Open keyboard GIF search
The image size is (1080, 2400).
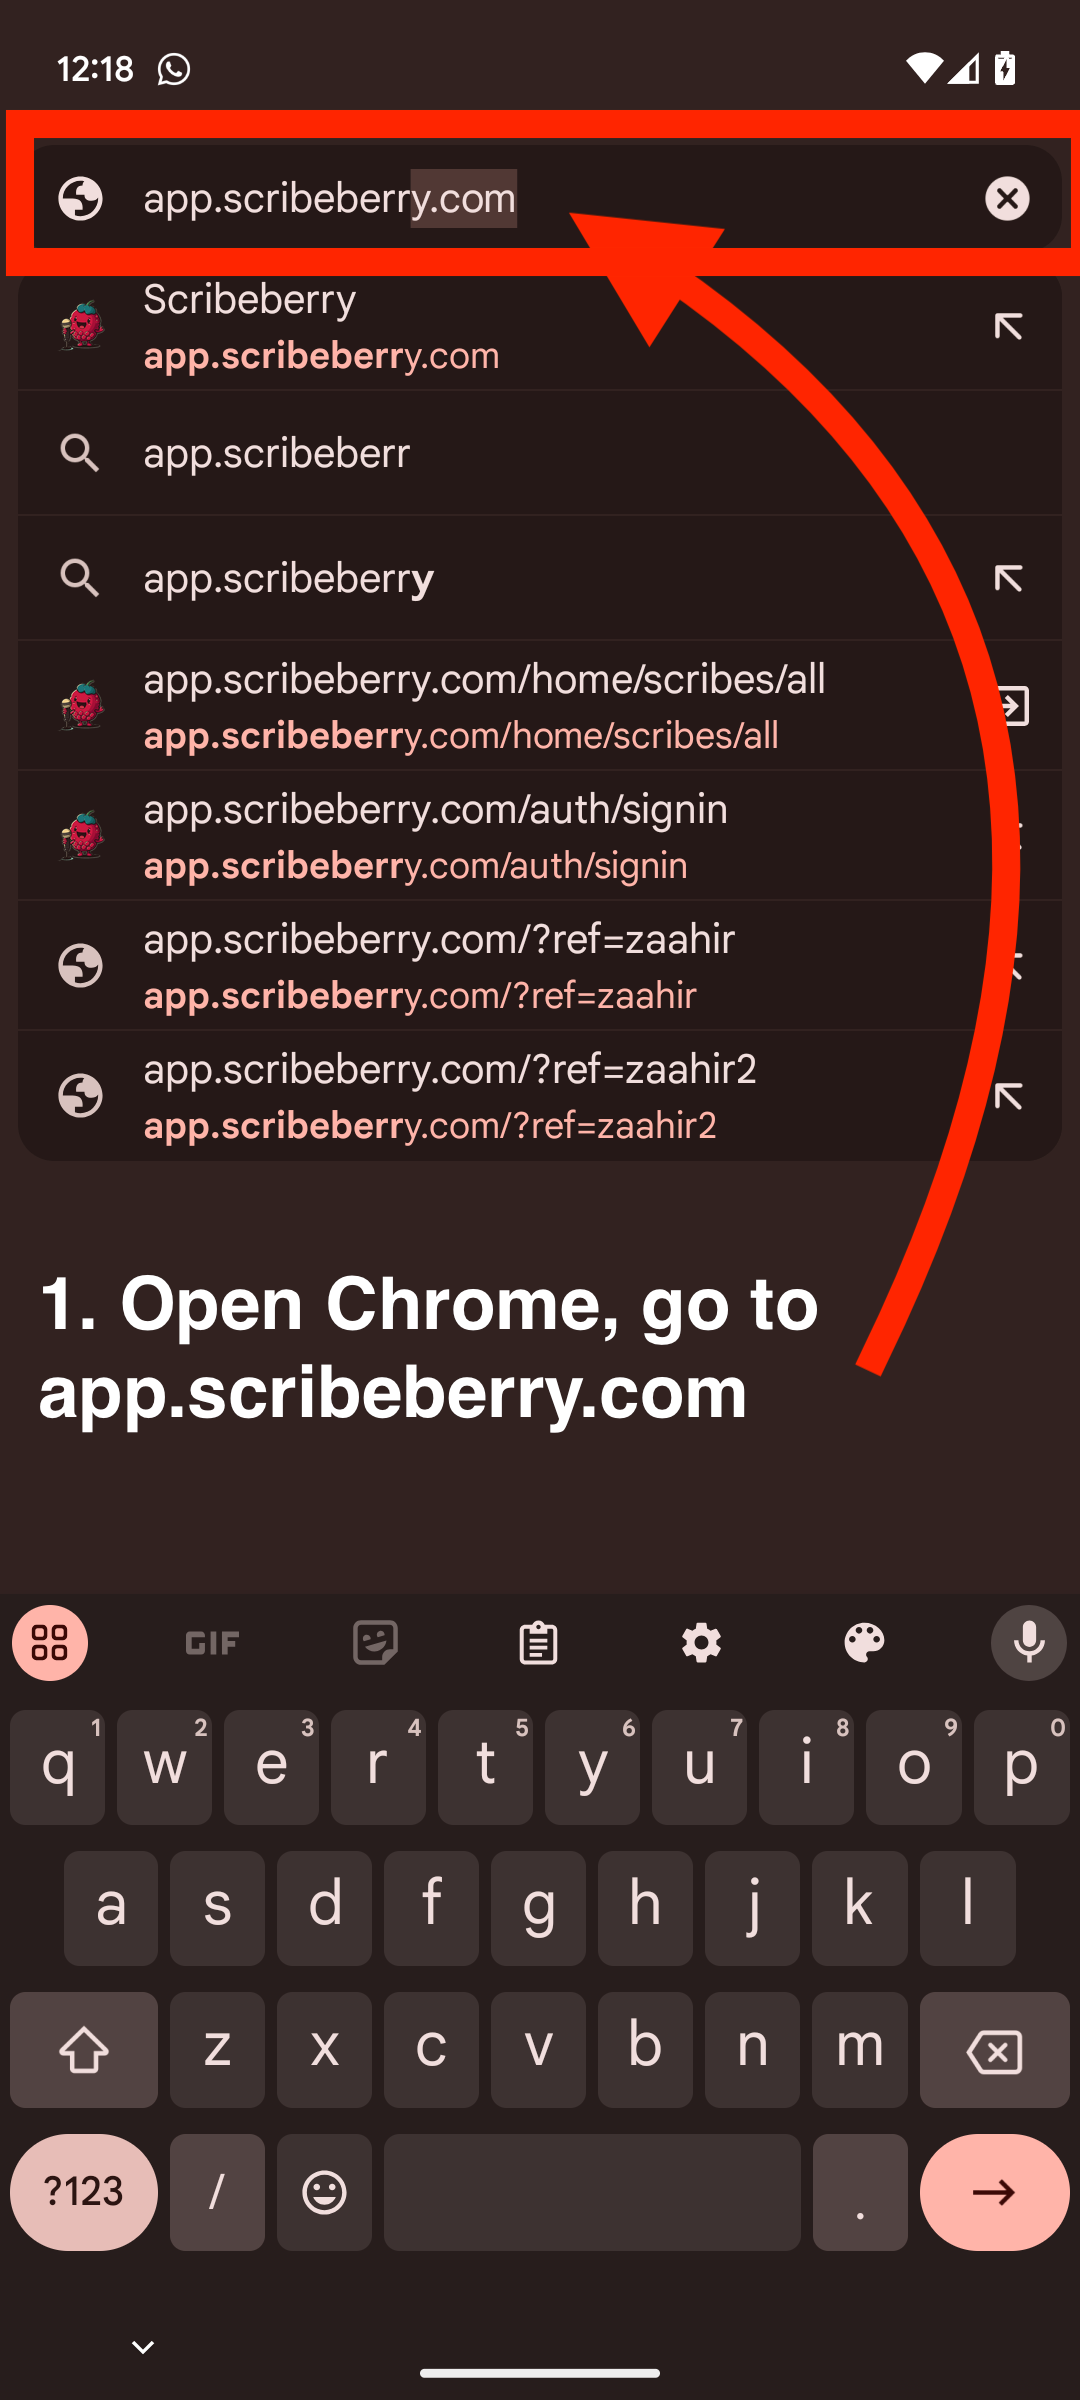(212, 1643)
